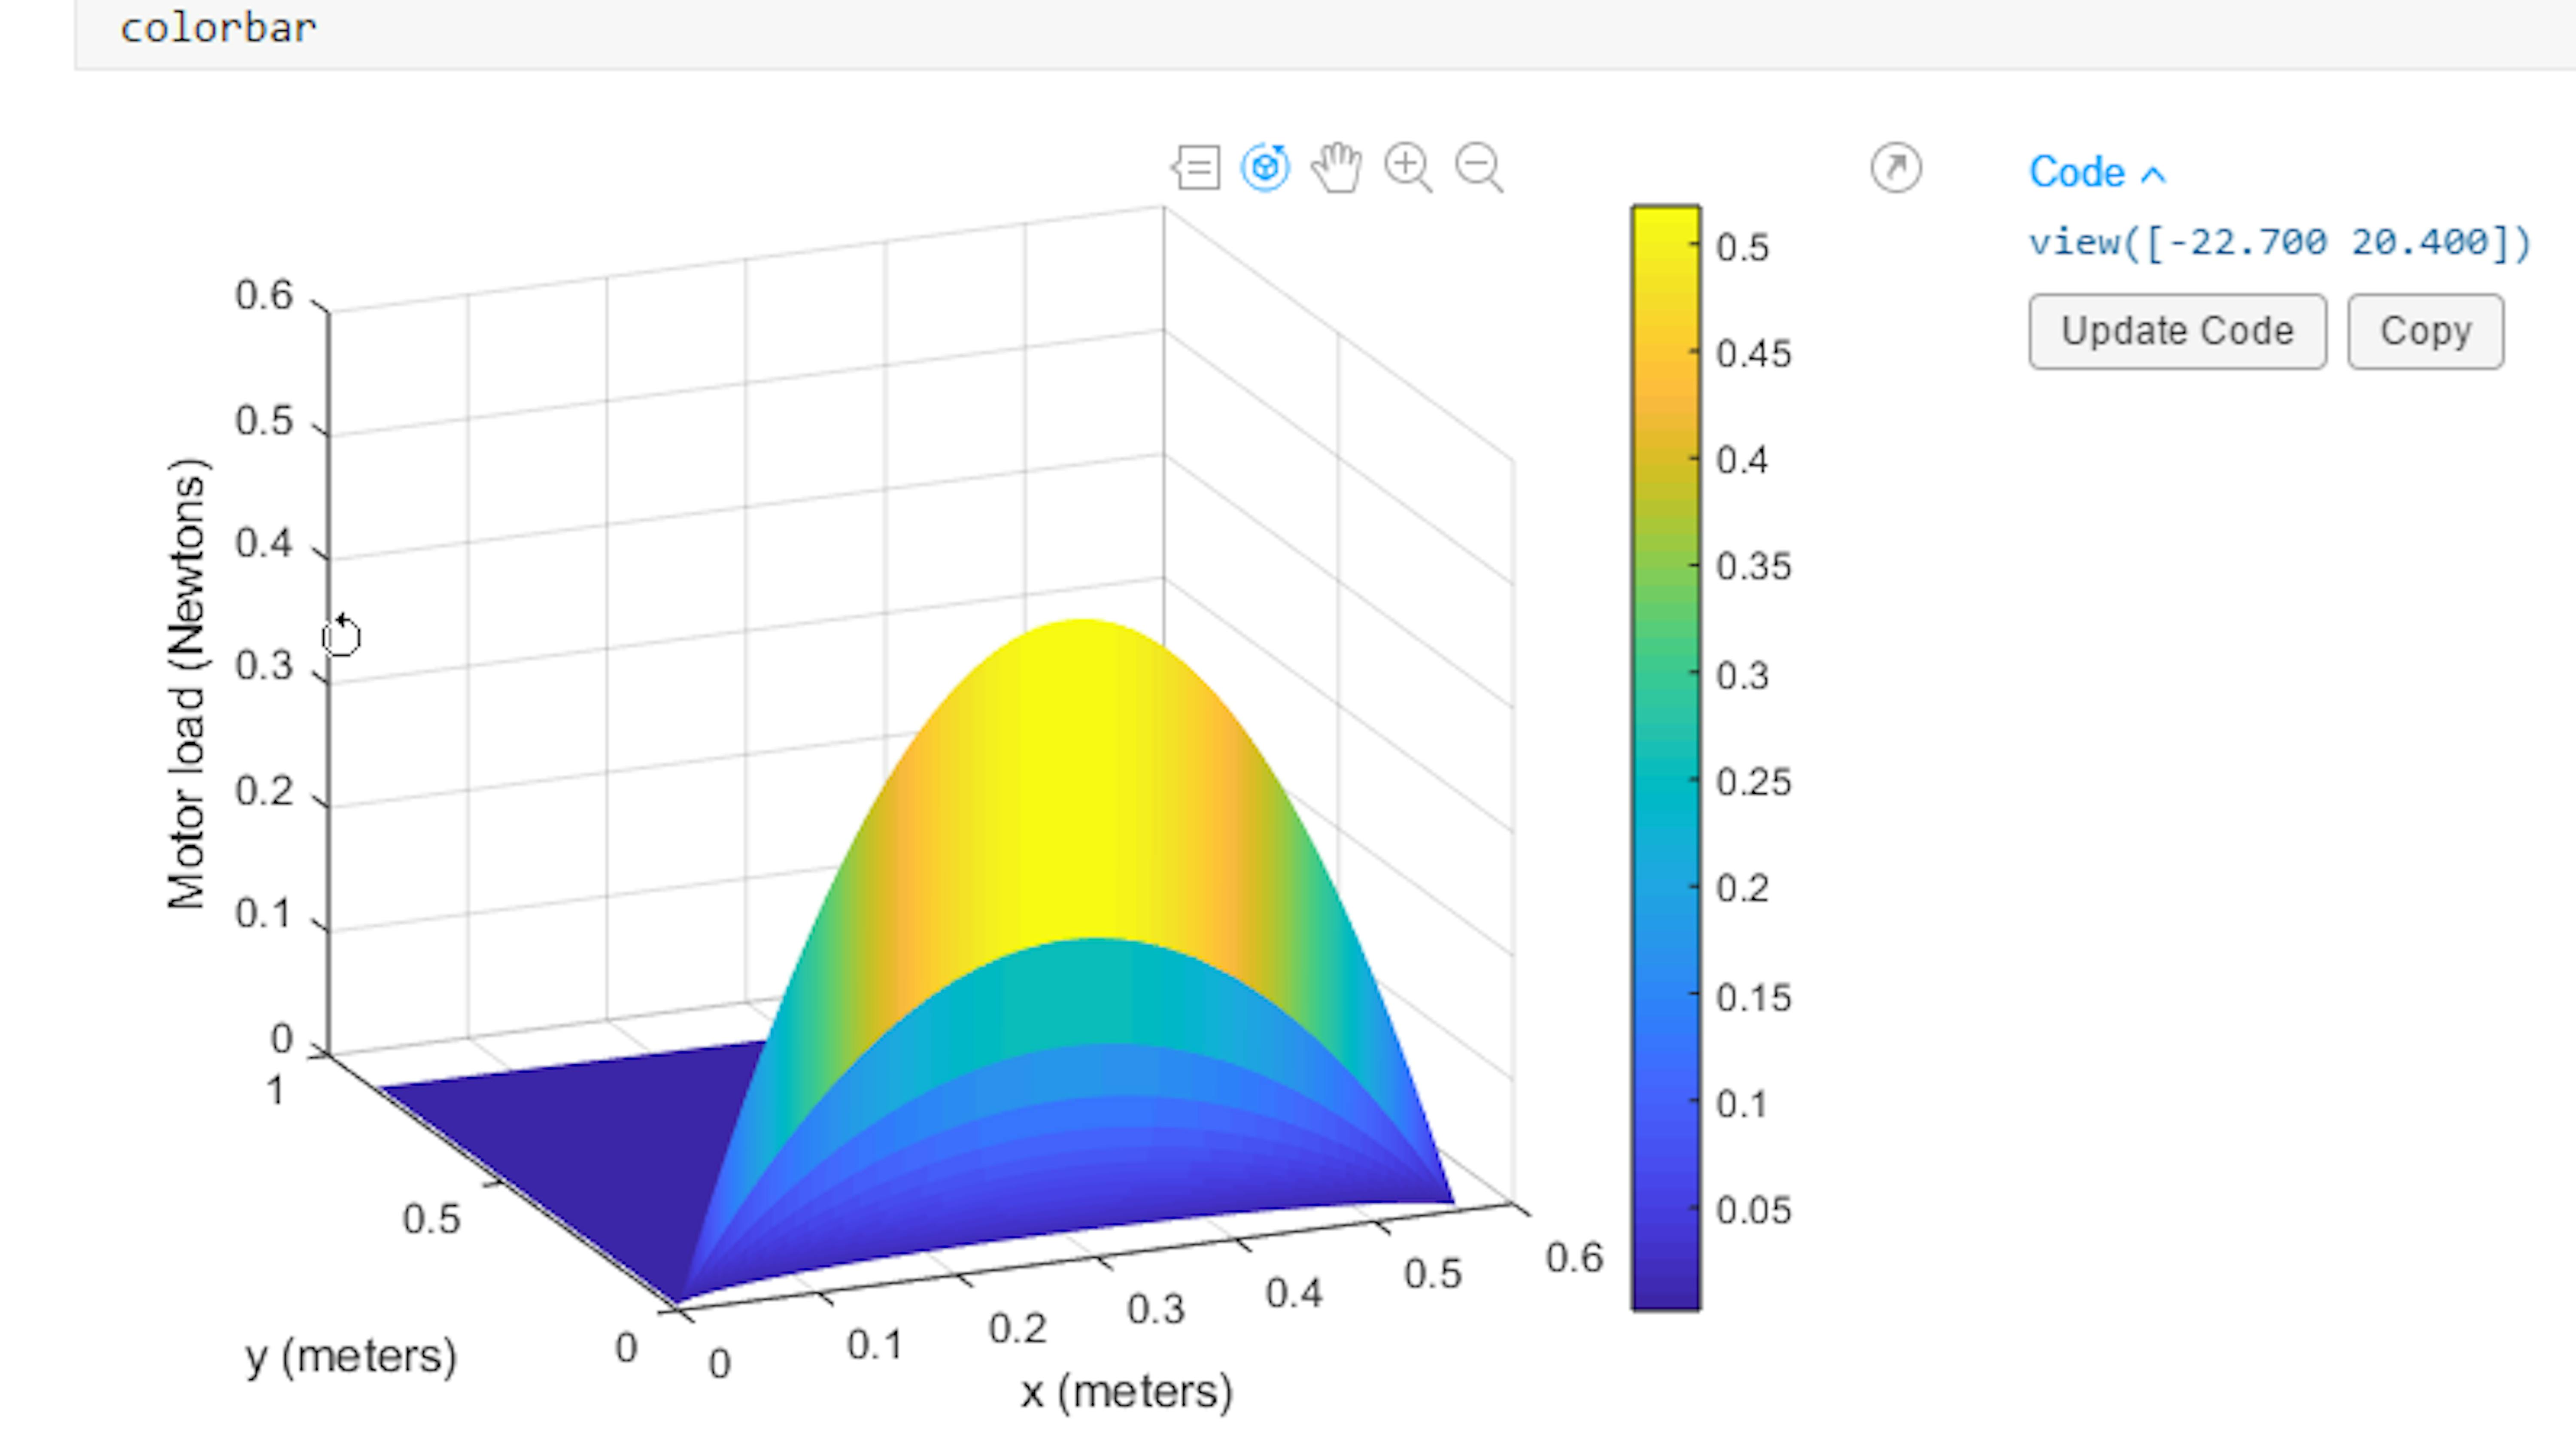Viewport: 2576px width, 1449px height.
Task: Click the 0.05 colorbar tick label
Action: coord(1753,1210)
